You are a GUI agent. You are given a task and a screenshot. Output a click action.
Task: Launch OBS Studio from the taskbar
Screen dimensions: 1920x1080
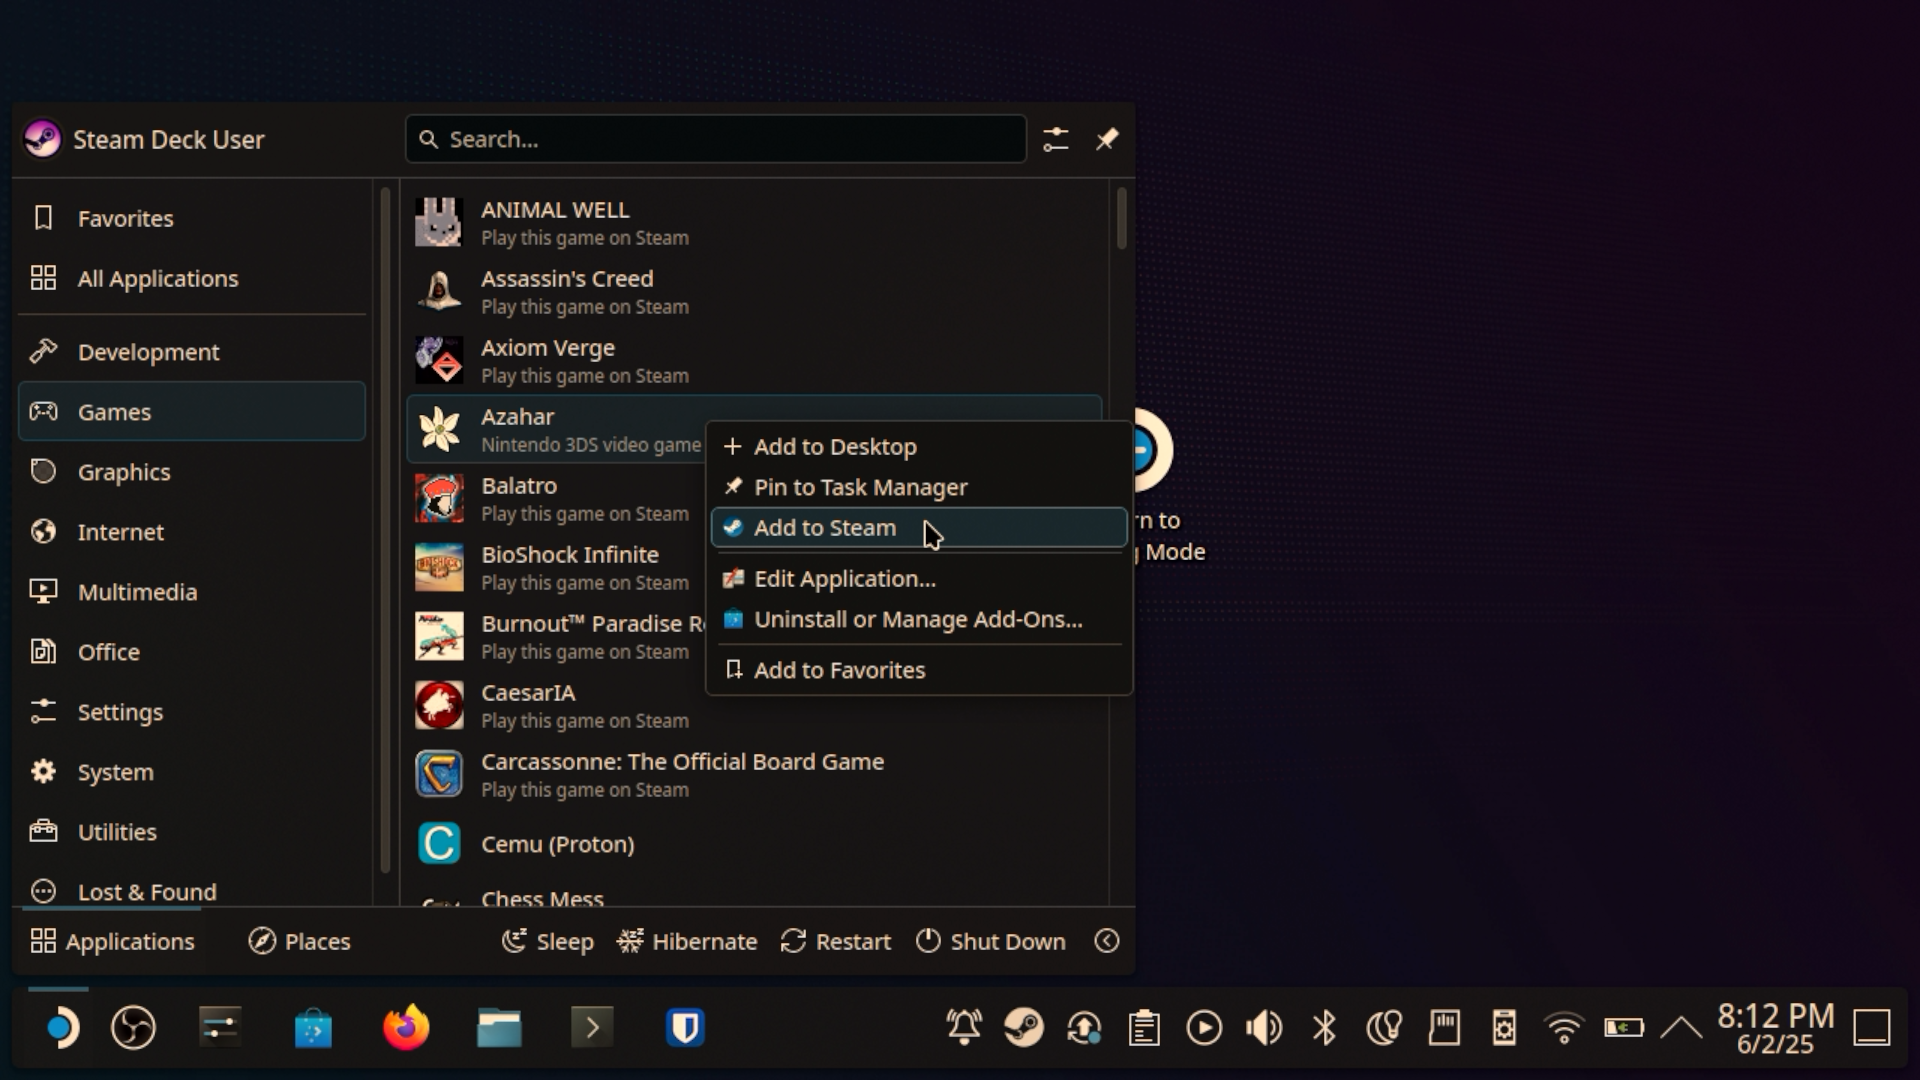tap(133, 1028)
